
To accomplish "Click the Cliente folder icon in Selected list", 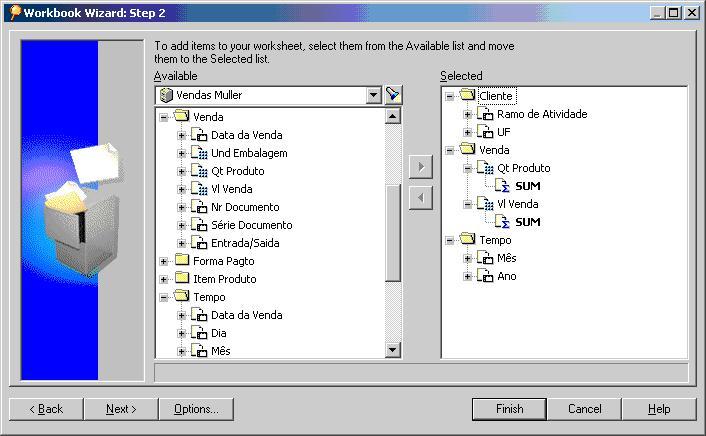I will [x=467, y=96].
